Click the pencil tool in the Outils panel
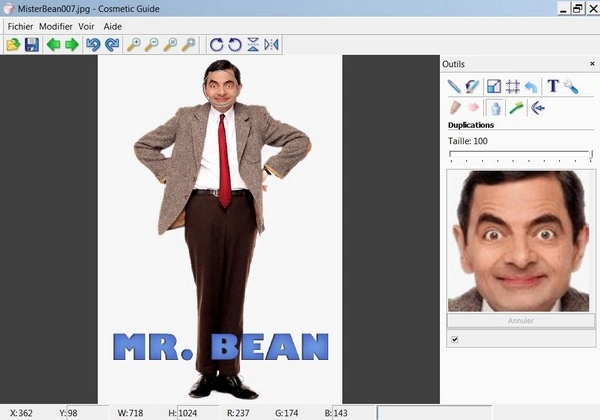 (454, 87)
